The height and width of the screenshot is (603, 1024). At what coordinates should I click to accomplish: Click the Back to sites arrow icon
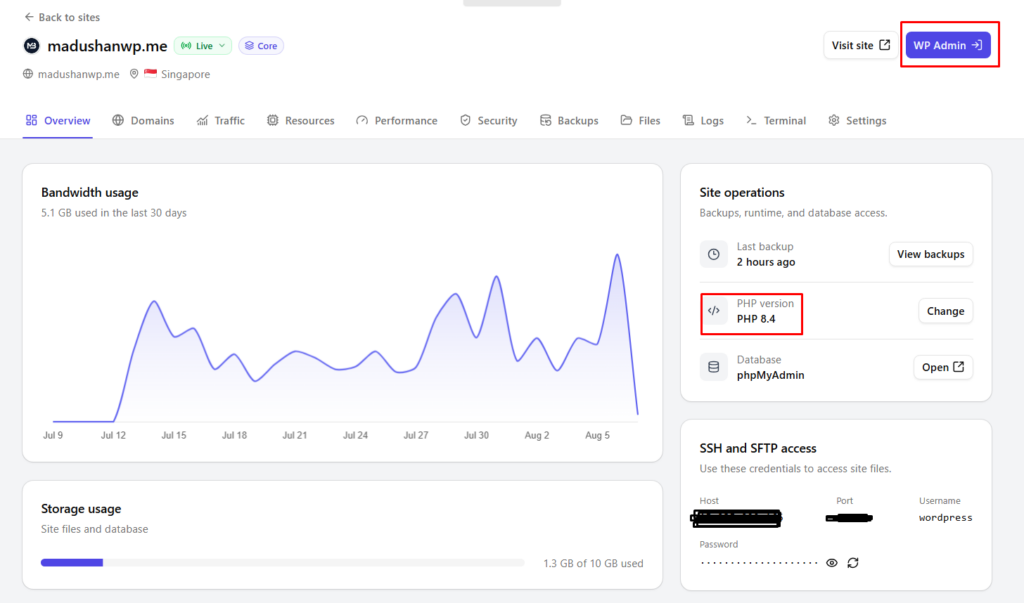(29, 17)
